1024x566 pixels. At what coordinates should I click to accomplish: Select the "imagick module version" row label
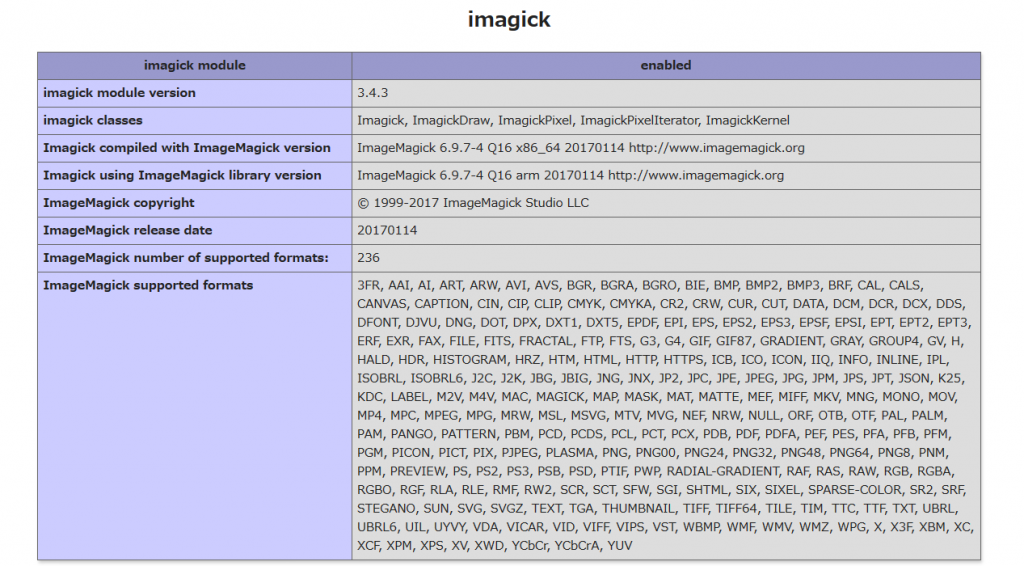coord(119,93)
